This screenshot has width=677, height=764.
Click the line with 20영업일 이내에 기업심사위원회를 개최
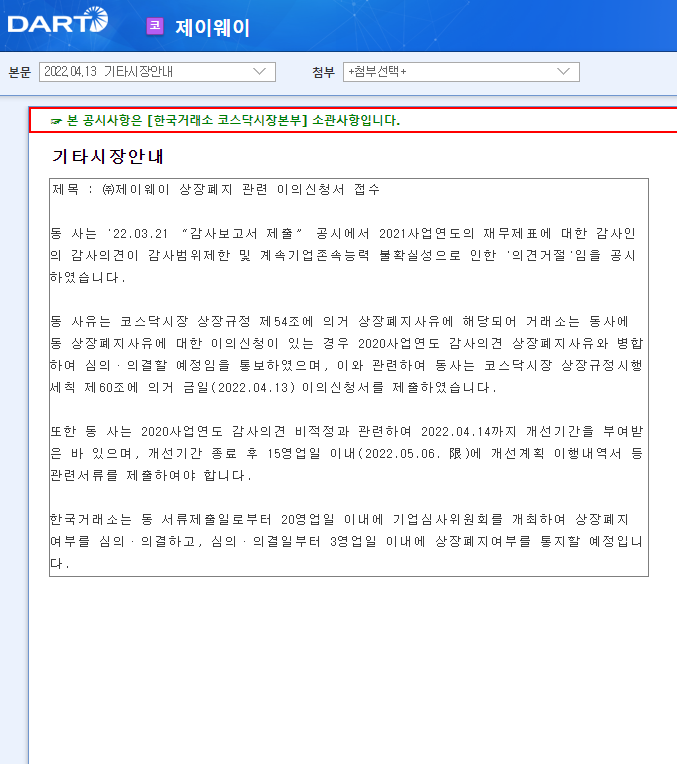click(x=340, y=520)
